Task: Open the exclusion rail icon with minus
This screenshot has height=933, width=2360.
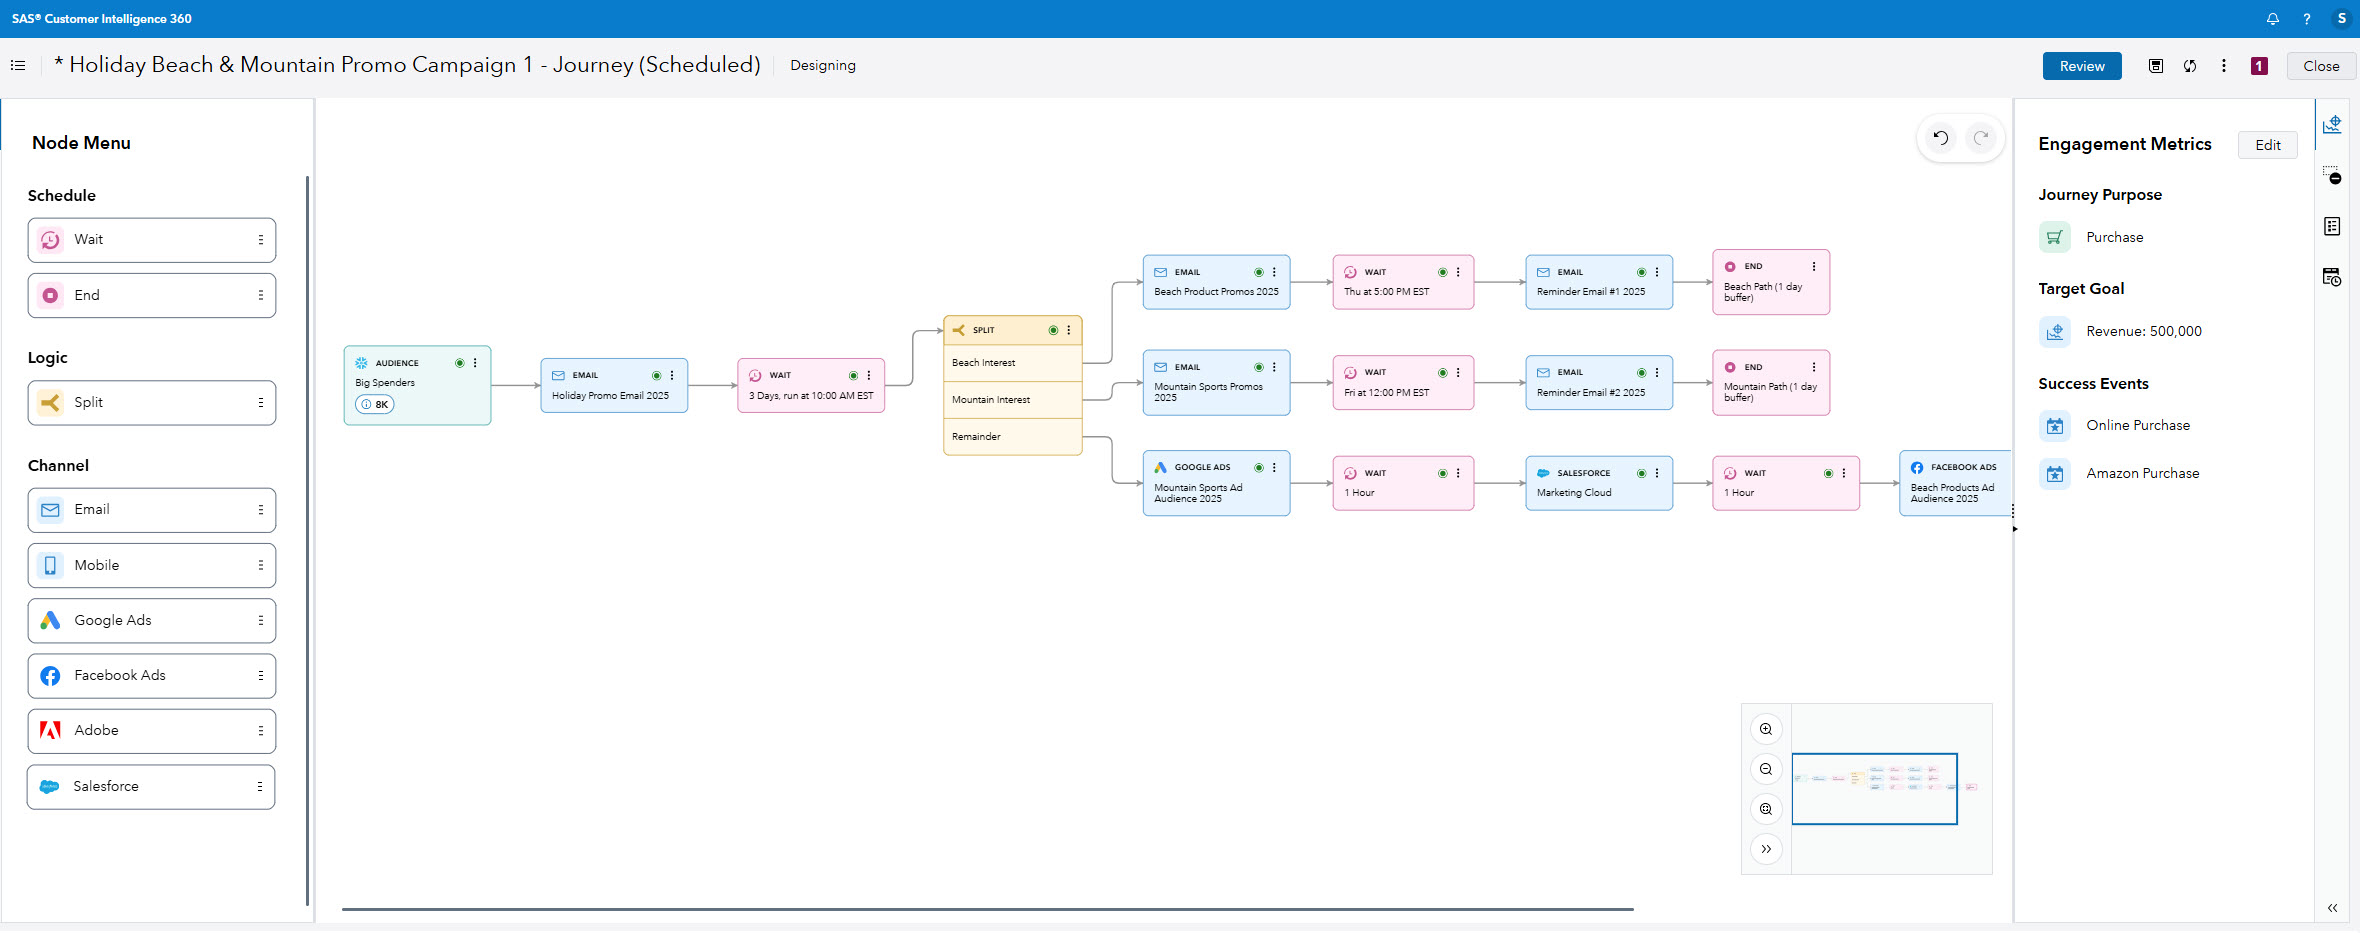Action: 2332,175
